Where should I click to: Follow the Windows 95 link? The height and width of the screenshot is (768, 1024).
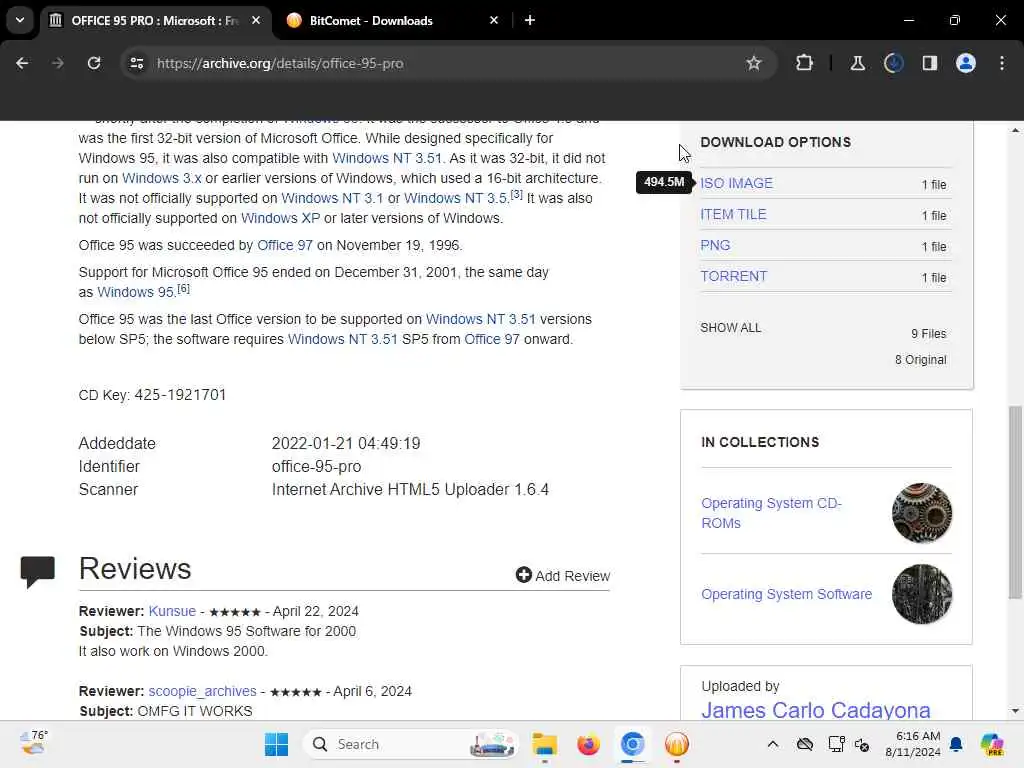pyautogui.click(x=136, y=292)
